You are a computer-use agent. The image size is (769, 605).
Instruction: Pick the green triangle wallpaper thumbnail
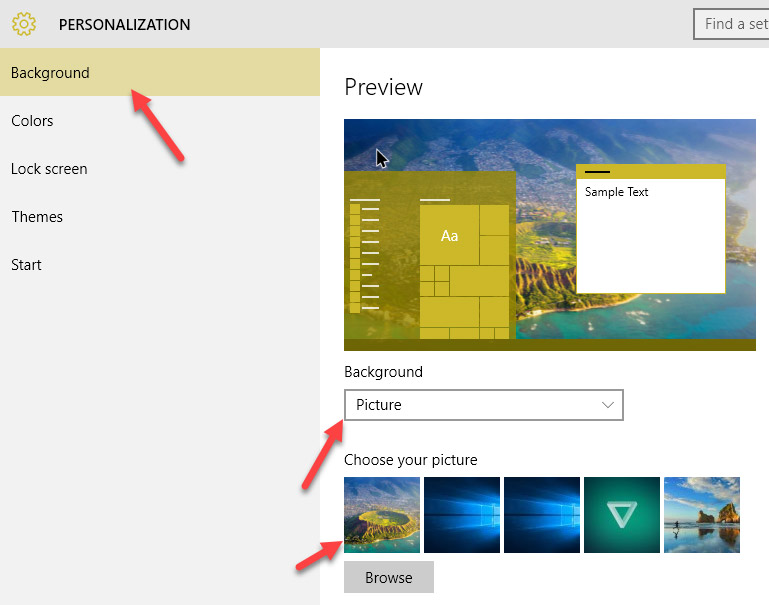[622, 515]
